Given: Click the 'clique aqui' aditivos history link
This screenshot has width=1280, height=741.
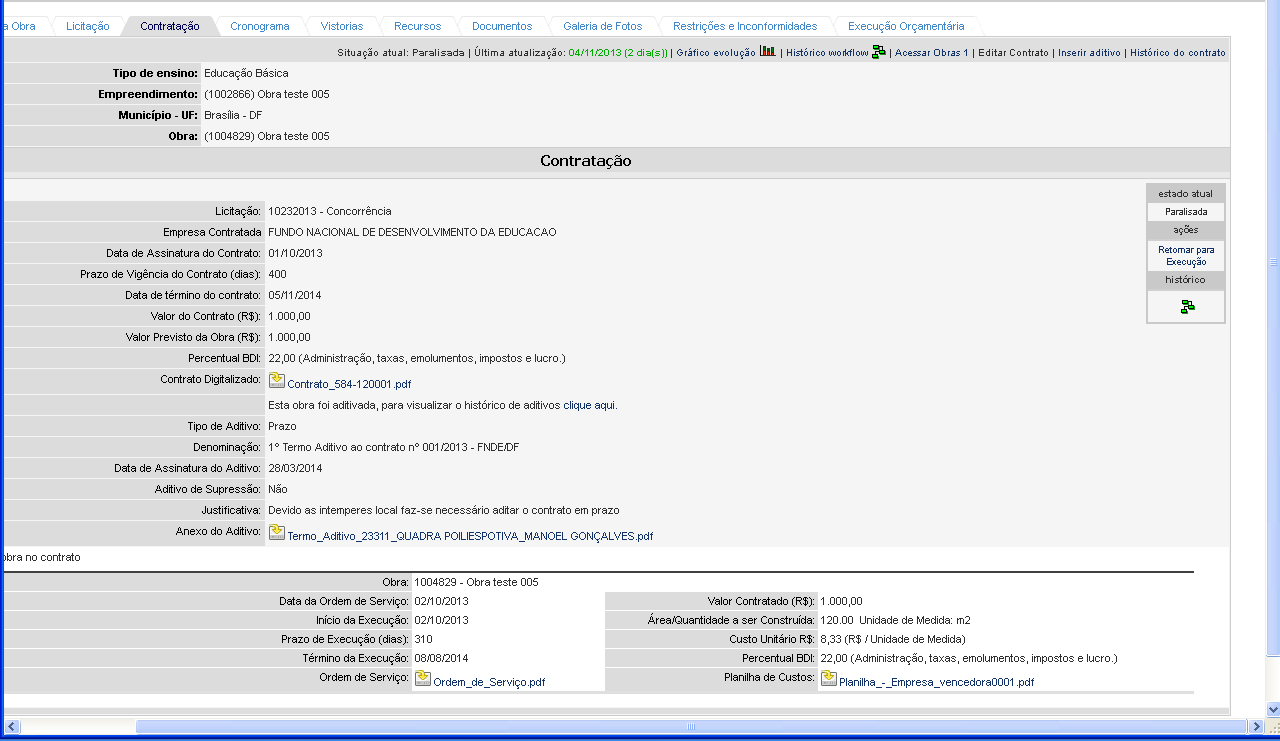Looking at the screenshot, I should click(x=590, y=405).
